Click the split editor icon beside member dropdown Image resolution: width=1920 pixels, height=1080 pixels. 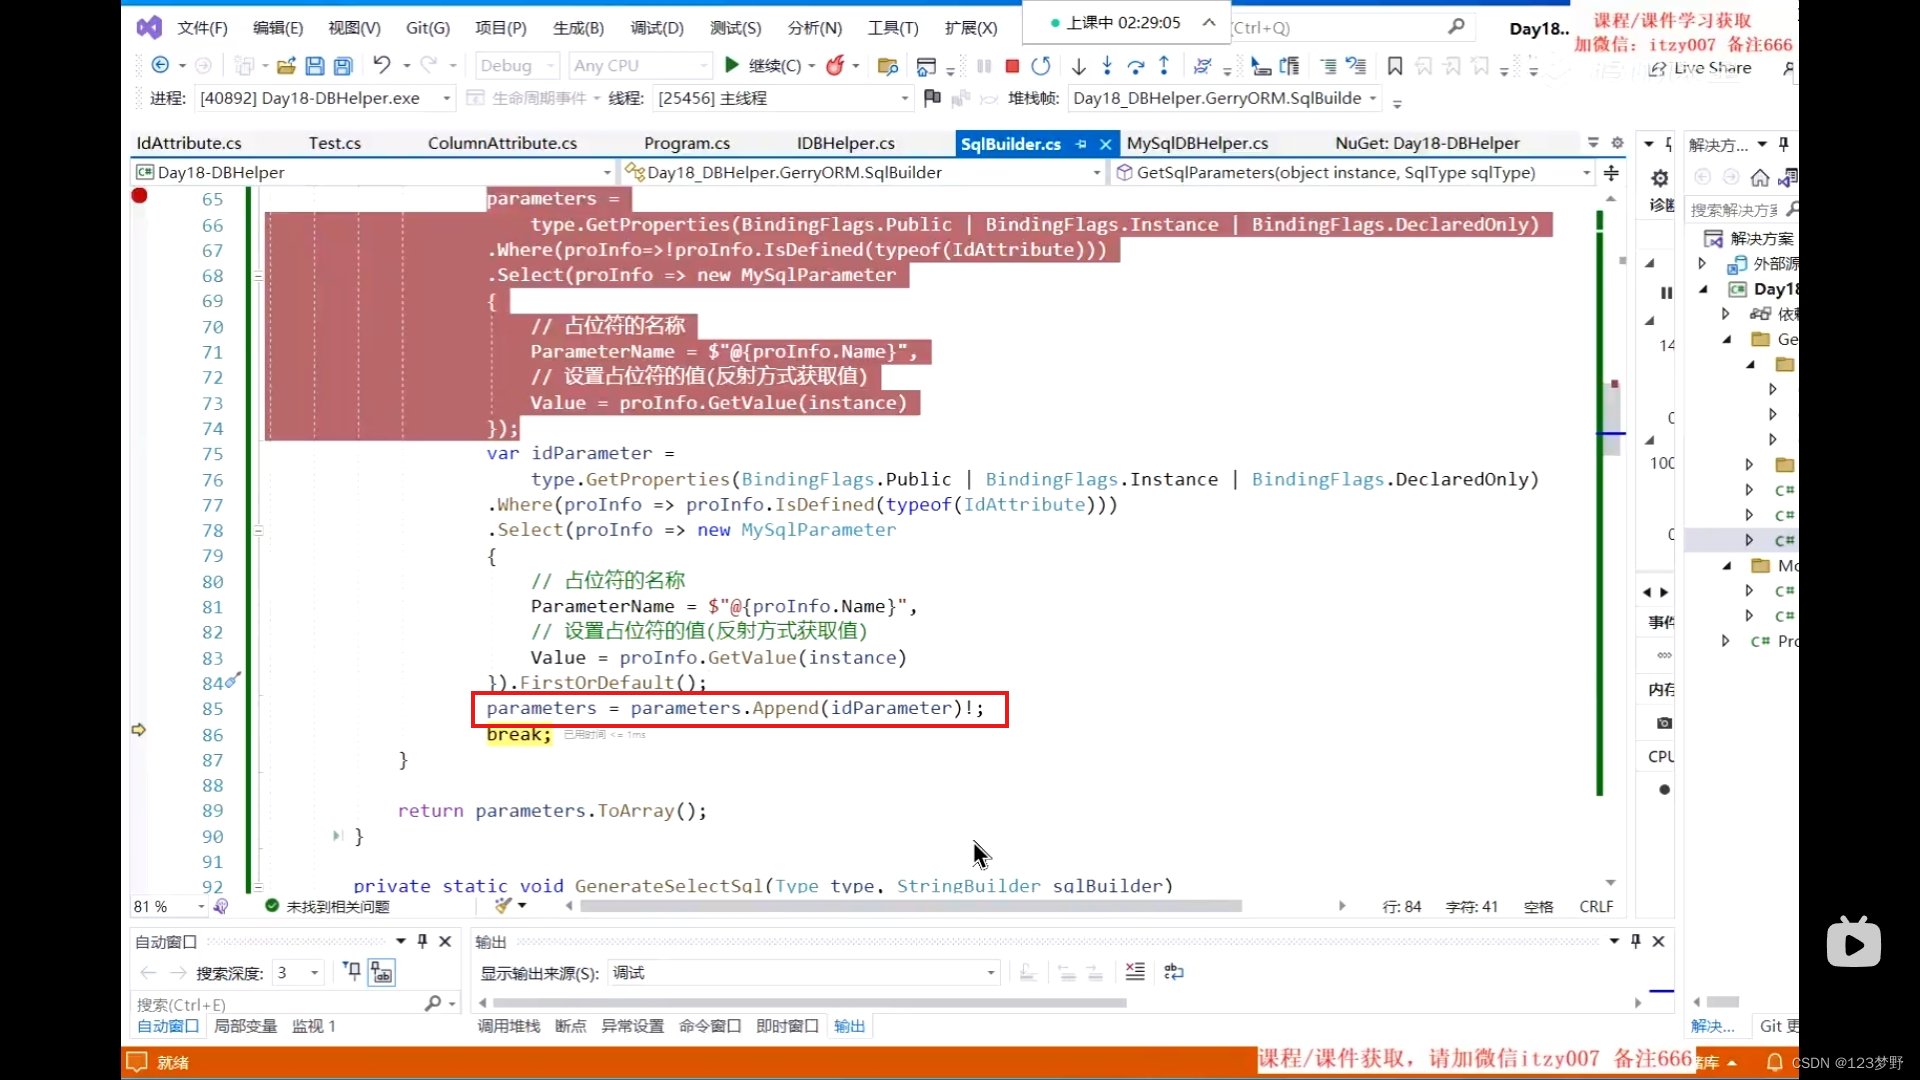tap(1611, 173)
